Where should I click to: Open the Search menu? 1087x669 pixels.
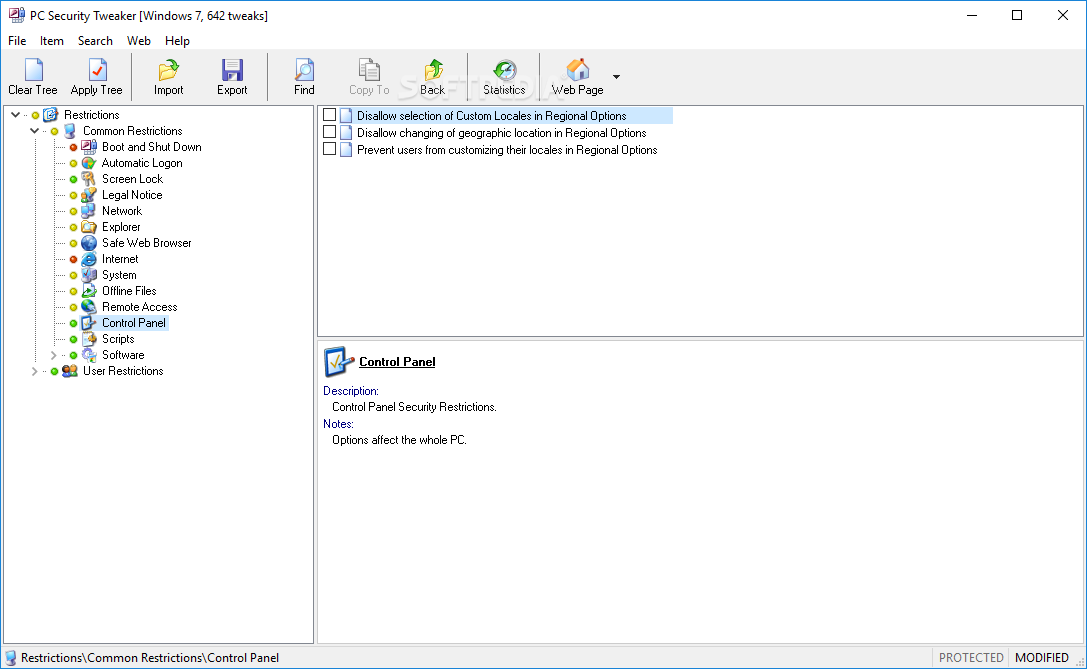95,41
